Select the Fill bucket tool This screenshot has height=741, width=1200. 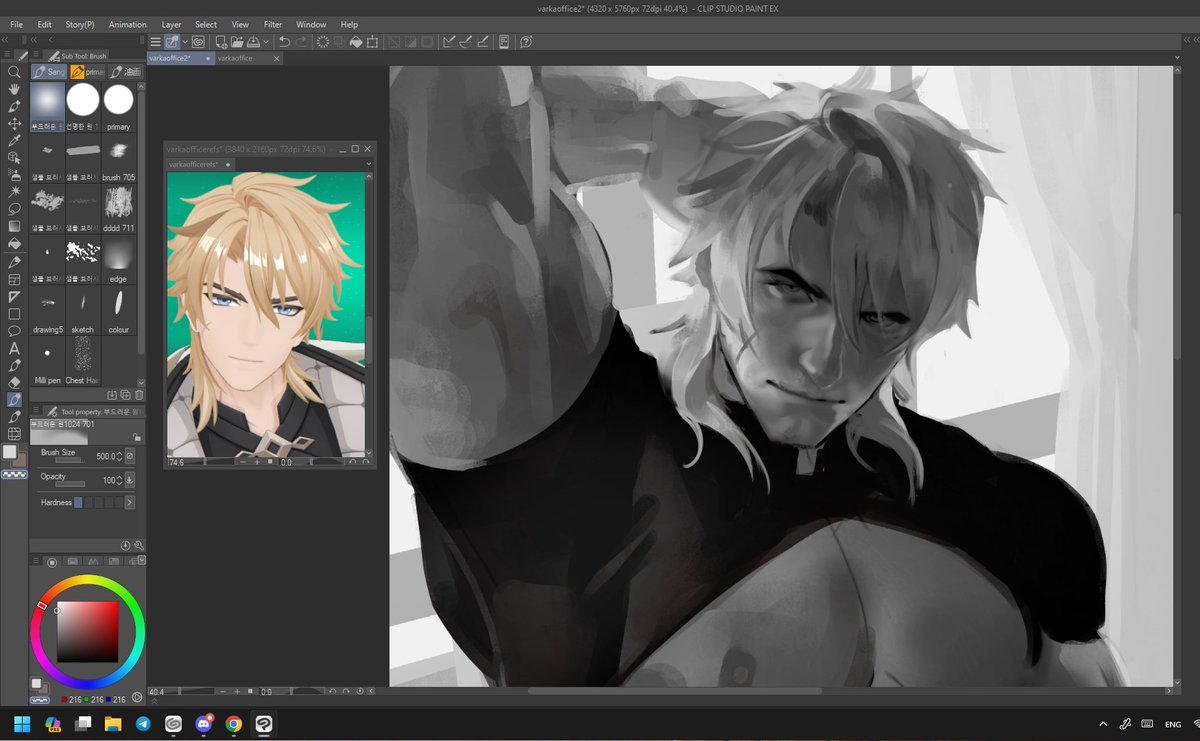pyautogui.click(x=14, y=243)
